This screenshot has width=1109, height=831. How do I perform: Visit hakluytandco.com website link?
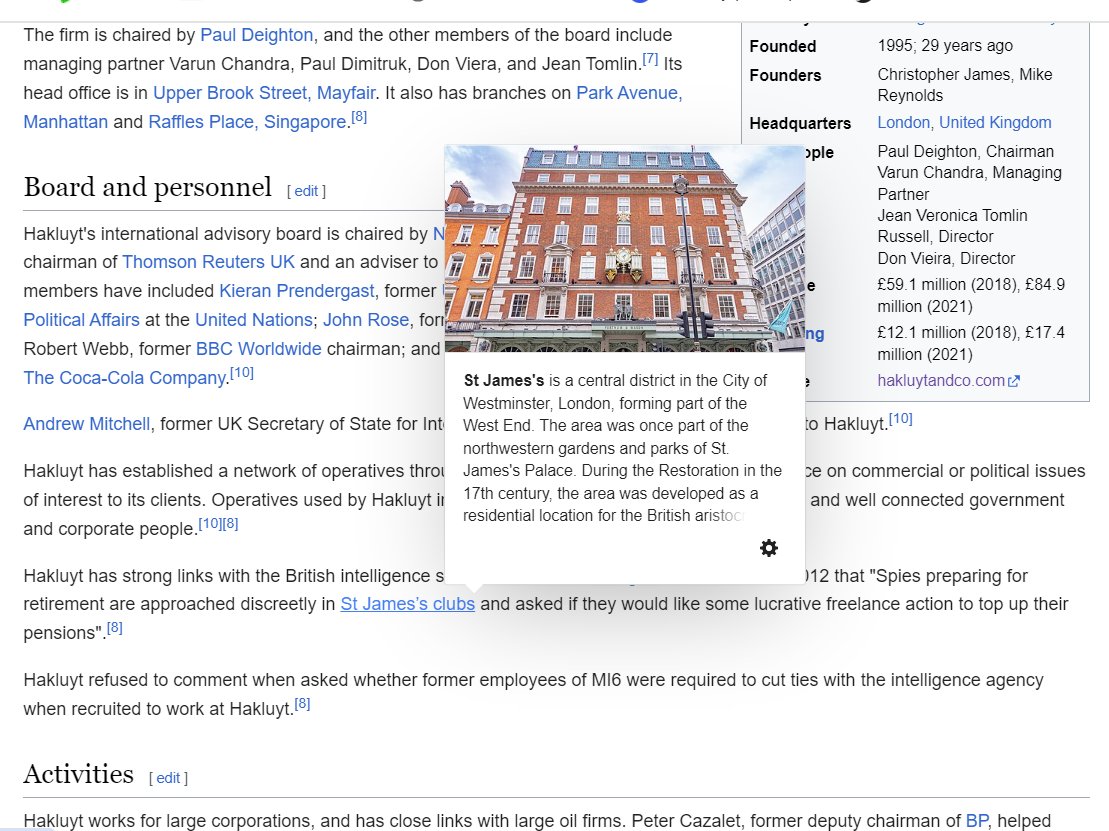(941, 380)
